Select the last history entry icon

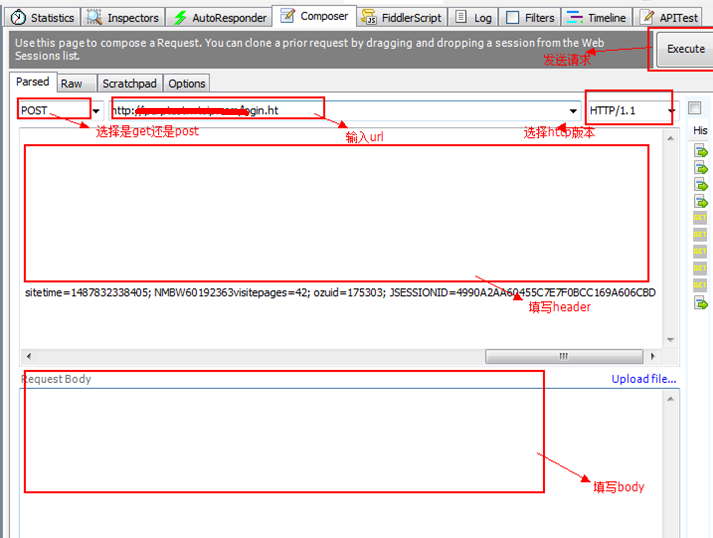pos(701,304)
